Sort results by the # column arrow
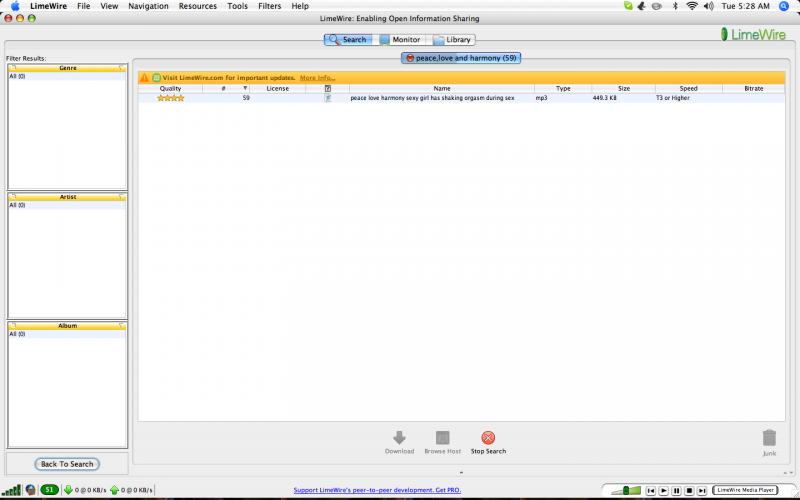 [245, 88]
